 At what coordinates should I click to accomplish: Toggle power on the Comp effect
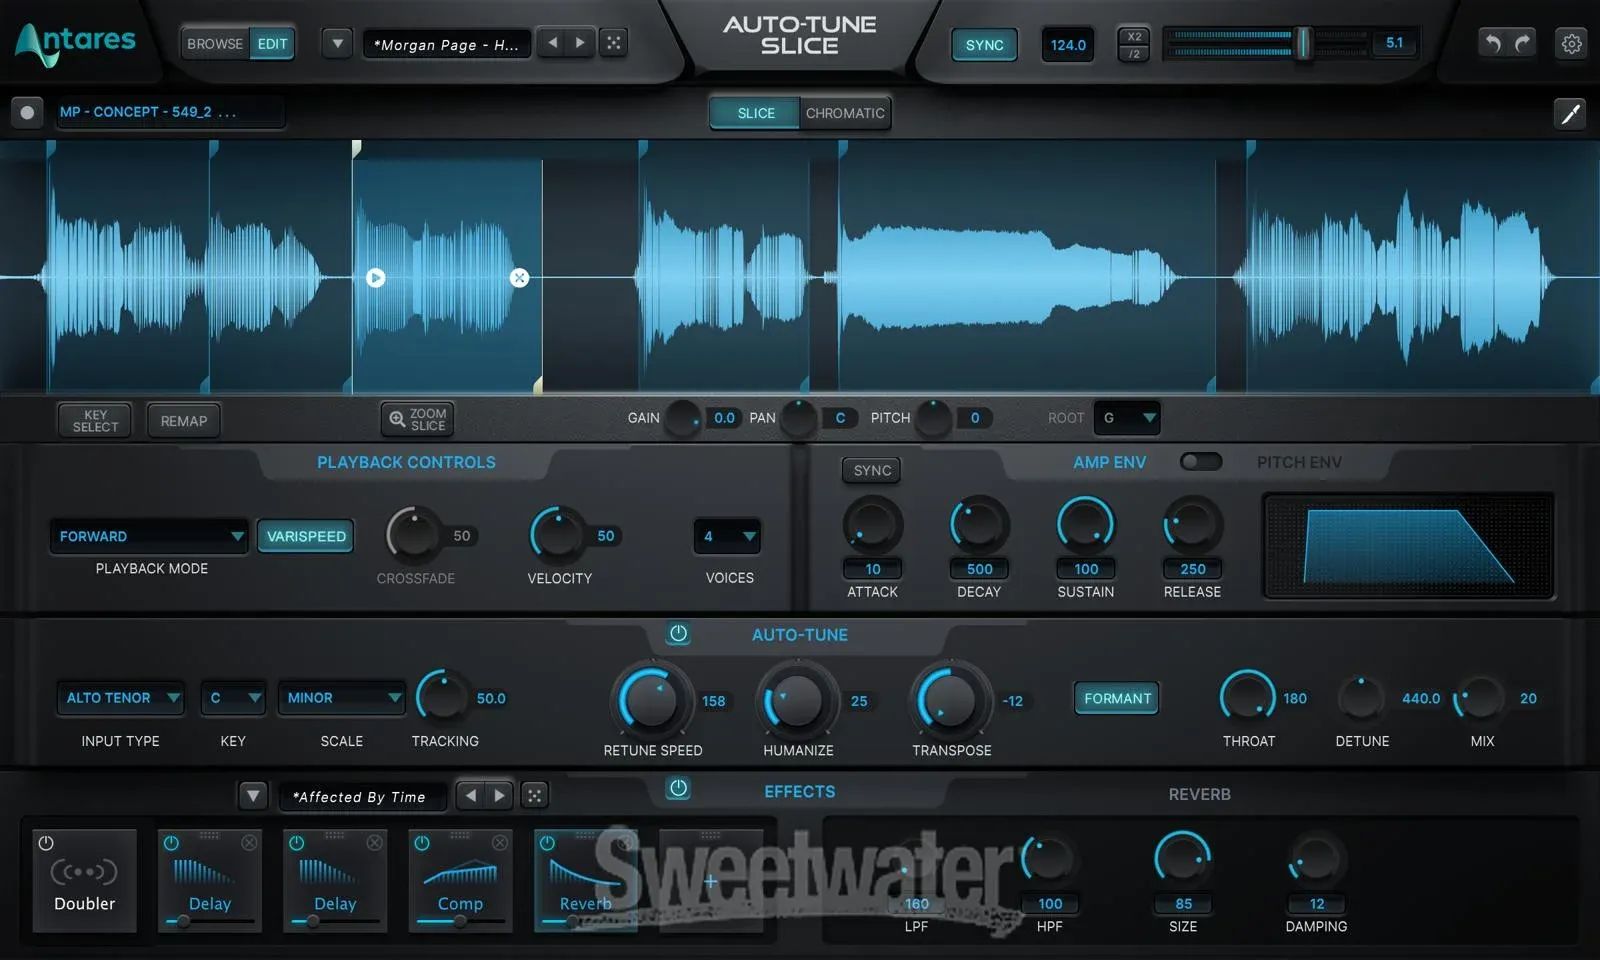pyautogui.click(x=422, y=843)
